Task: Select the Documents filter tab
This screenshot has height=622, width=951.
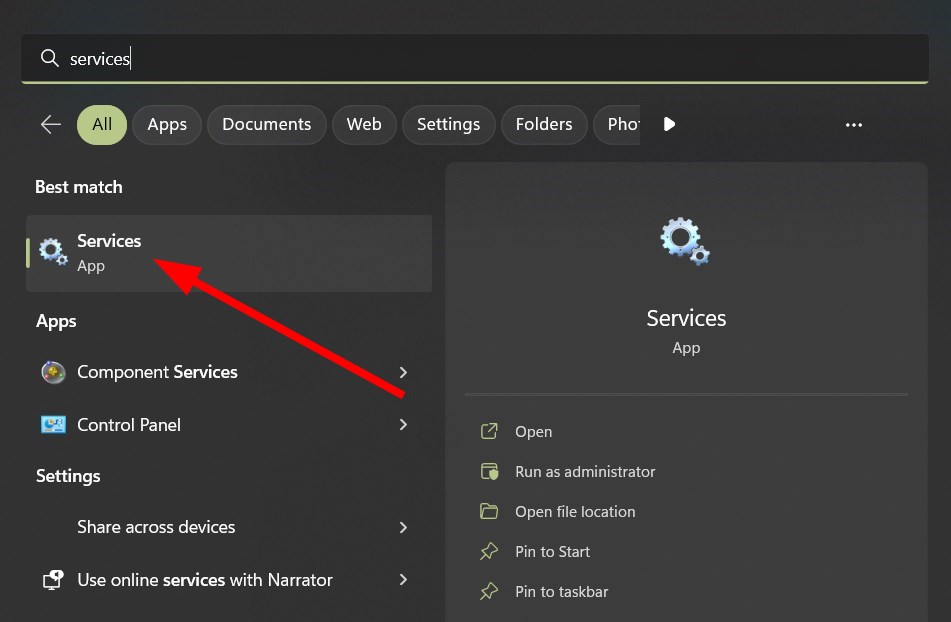Action: point(266,125)
